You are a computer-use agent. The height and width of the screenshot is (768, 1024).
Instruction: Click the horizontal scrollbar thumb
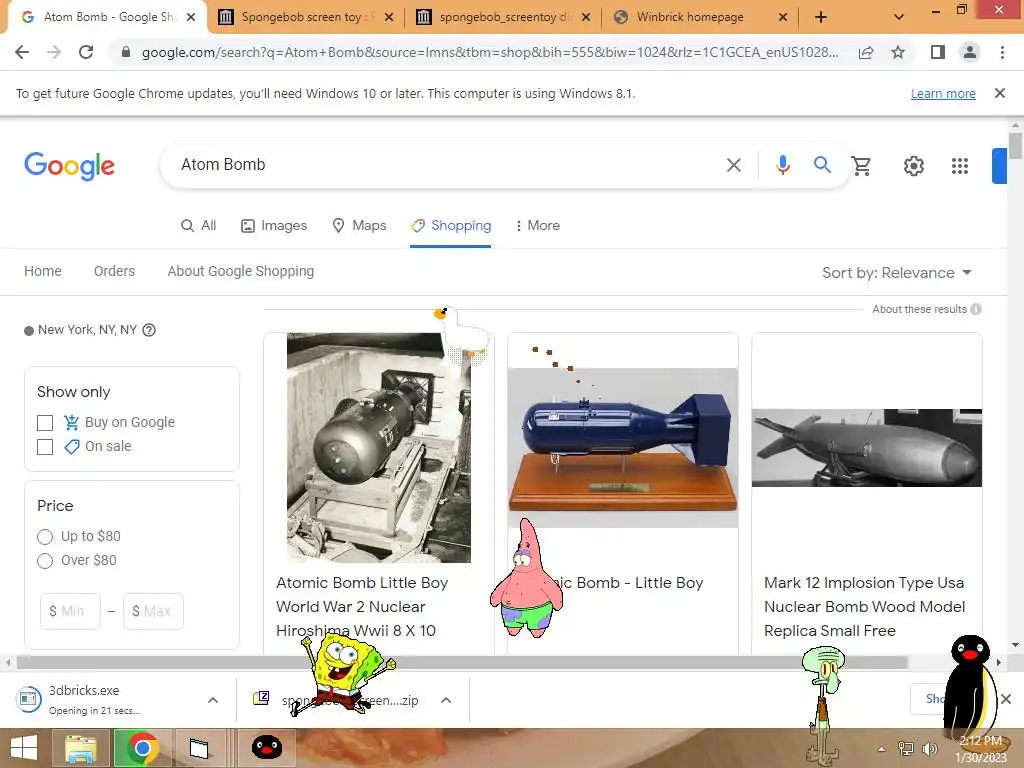click(462, 662)
